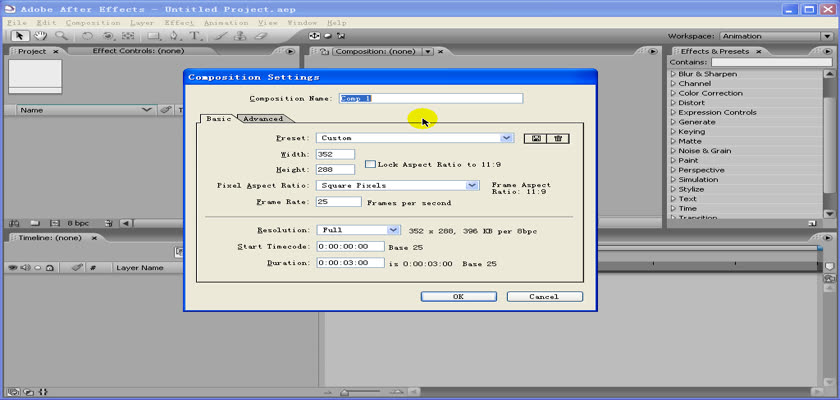
Task: Click the World Axis mode icon
Action: click(x=327, y=36)
